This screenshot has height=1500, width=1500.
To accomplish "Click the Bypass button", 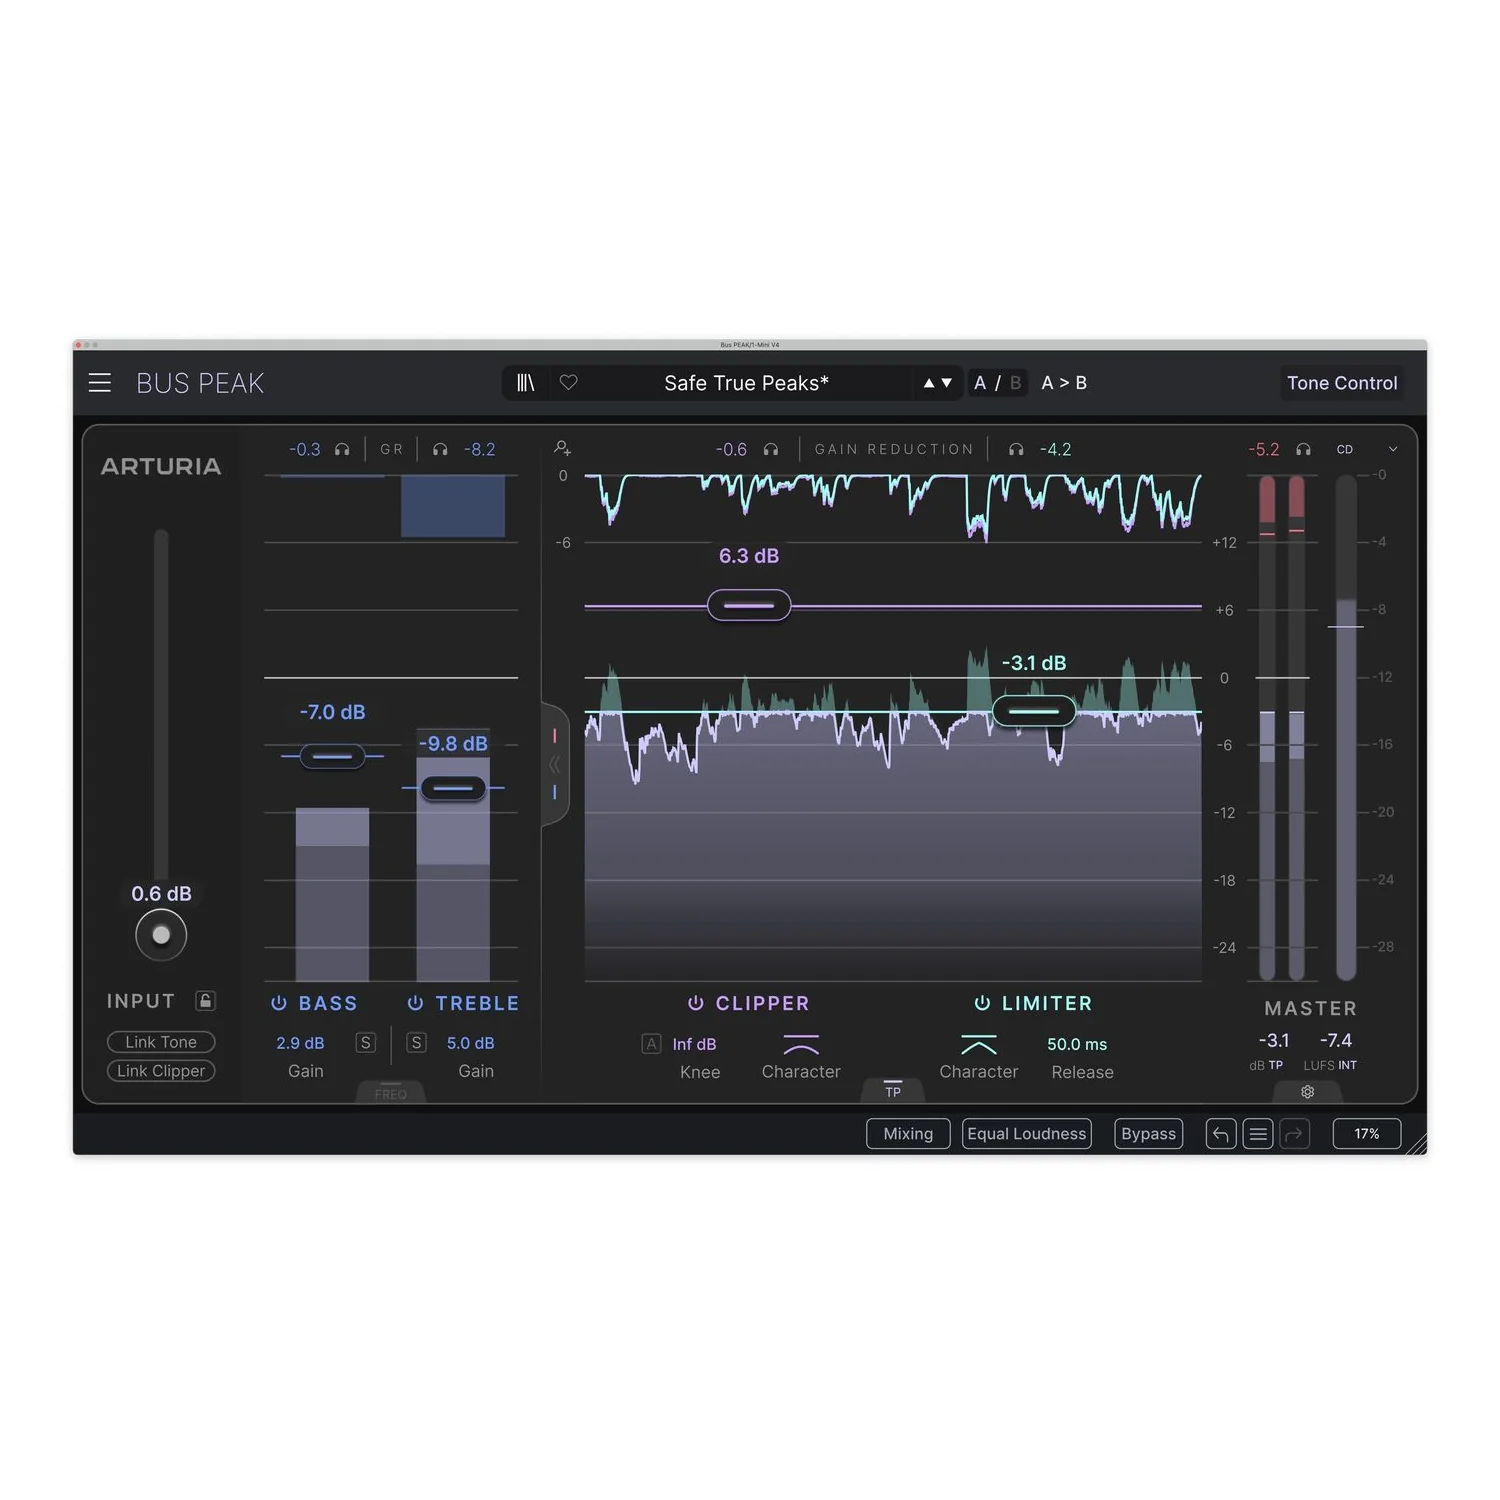I will click(x=1148, y=1134).
